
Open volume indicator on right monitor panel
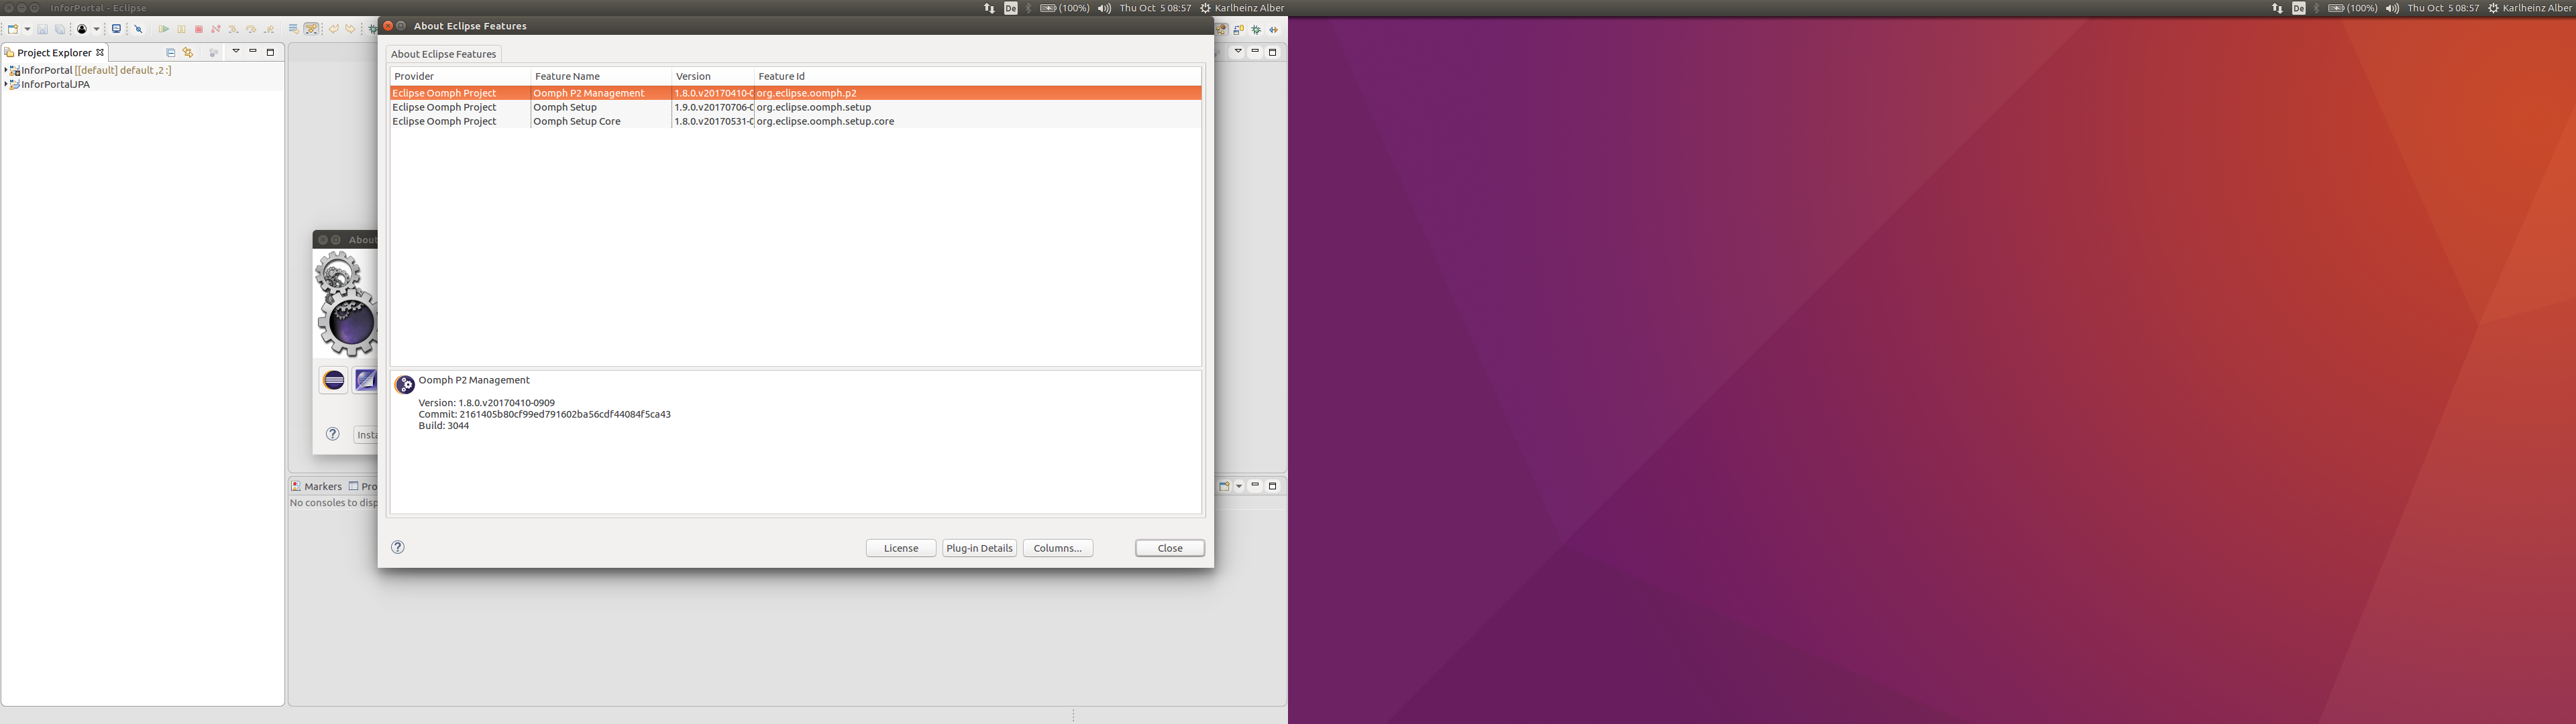tap(2392, 8)
